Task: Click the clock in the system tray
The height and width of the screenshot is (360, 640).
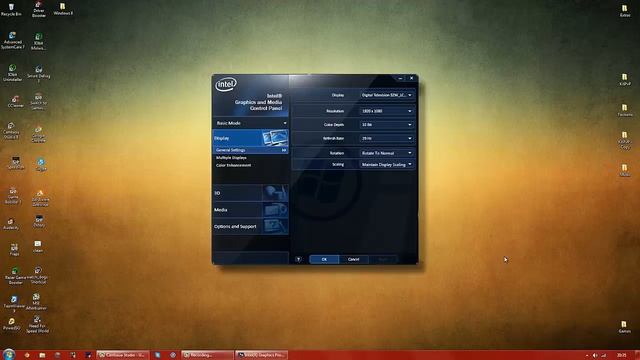Action: pos(622,356)
